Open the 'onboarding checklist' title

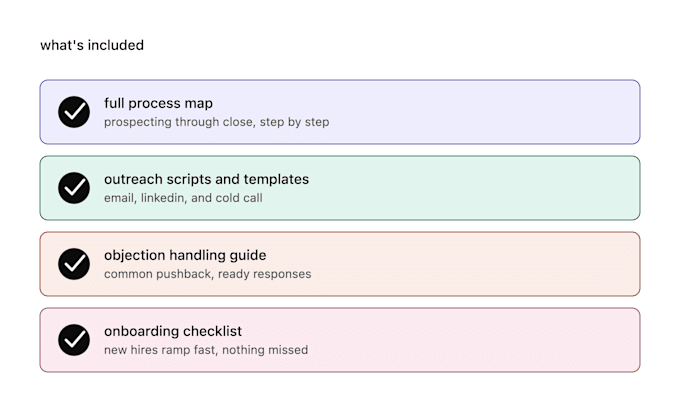[x=173, y=331]
